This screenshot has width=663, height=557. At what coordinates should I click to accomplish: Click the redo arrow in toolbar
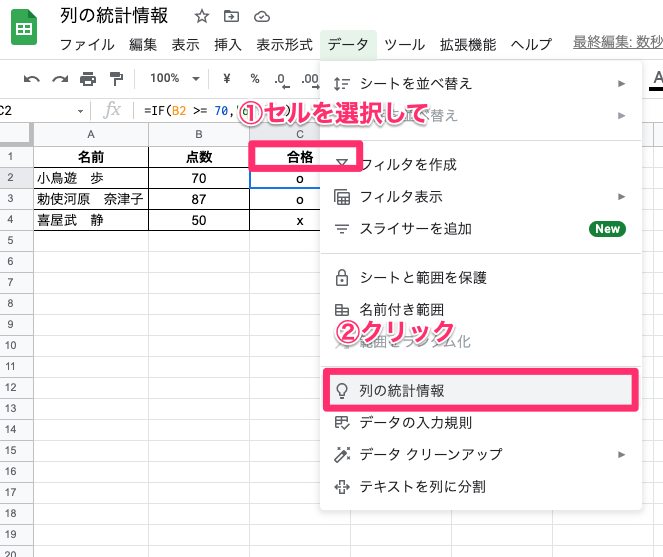pyautogui.click(x=60, y=78)
